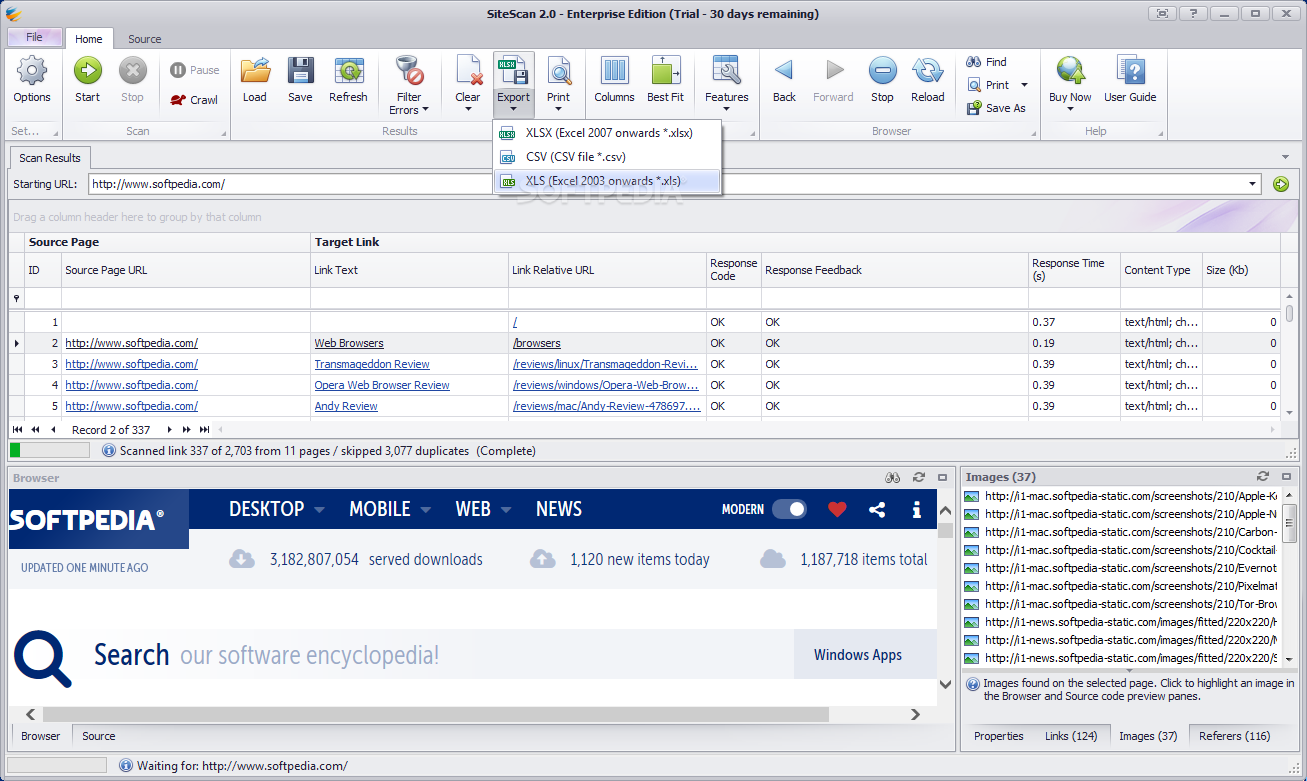Click the Images list vertical scrollbar

point(1290,526)
